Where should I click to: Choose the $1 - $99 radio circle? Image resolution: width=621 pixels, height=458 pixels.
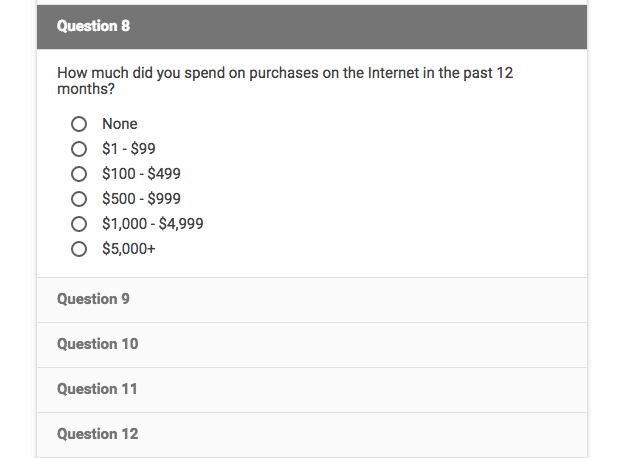pyautogui.click(x=79, y=149)
